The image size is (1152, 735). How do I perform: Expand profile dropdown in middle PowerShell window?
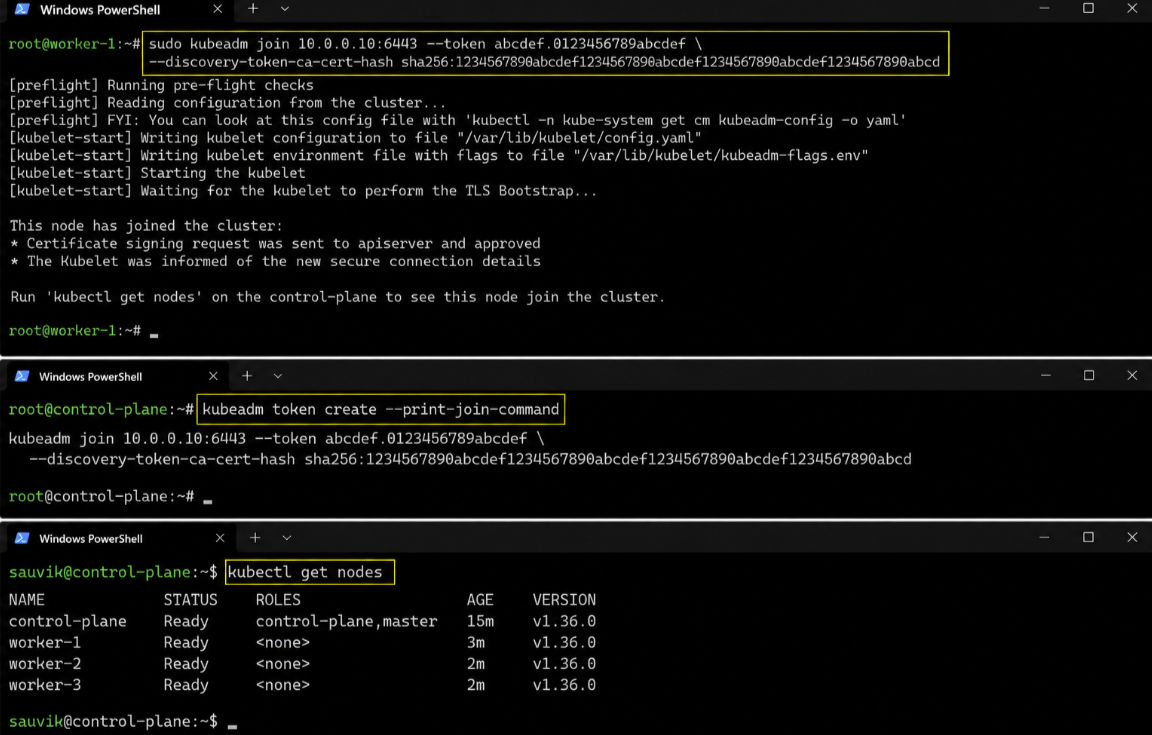coord(278,376)
